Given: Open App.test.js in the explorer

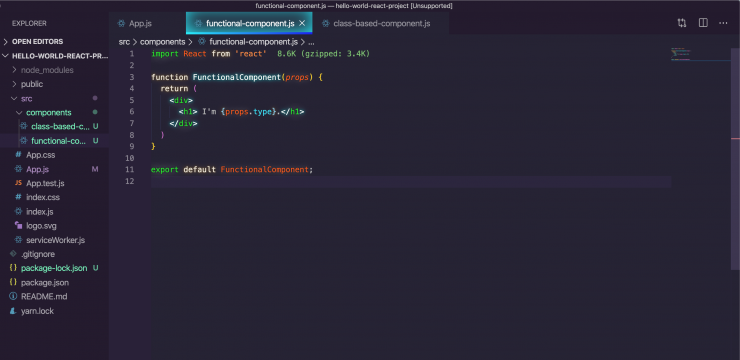Looking at the screenshot, I should click(x=45, y=183).
